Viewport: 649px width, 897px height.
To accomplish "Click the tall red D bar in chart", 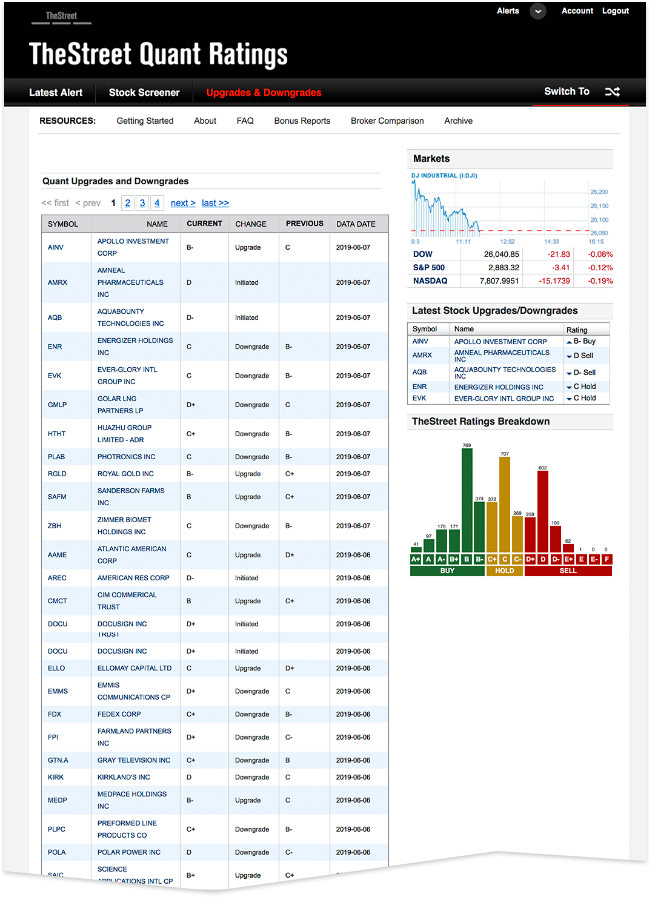I will click(543, 511).
